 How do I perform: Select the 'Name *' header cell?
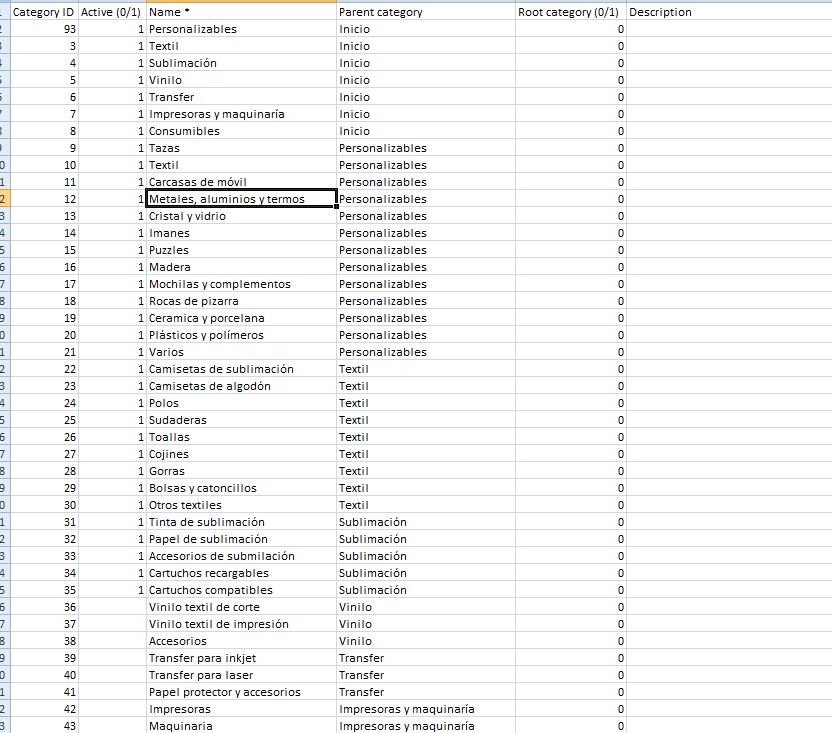click(x=241, y=12)
